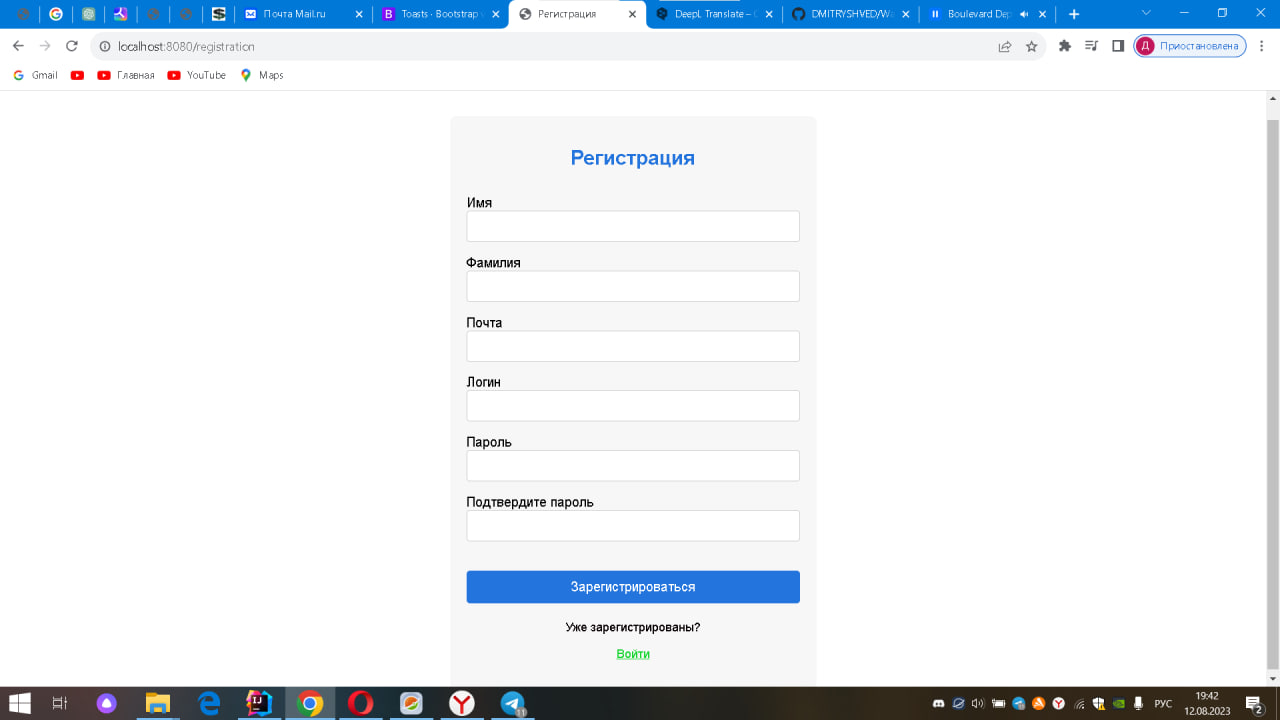This screenshot has height=720, width=1280.
Task: Click the Wi-Fi icon in the tray
Action: tap(1078, 702)
